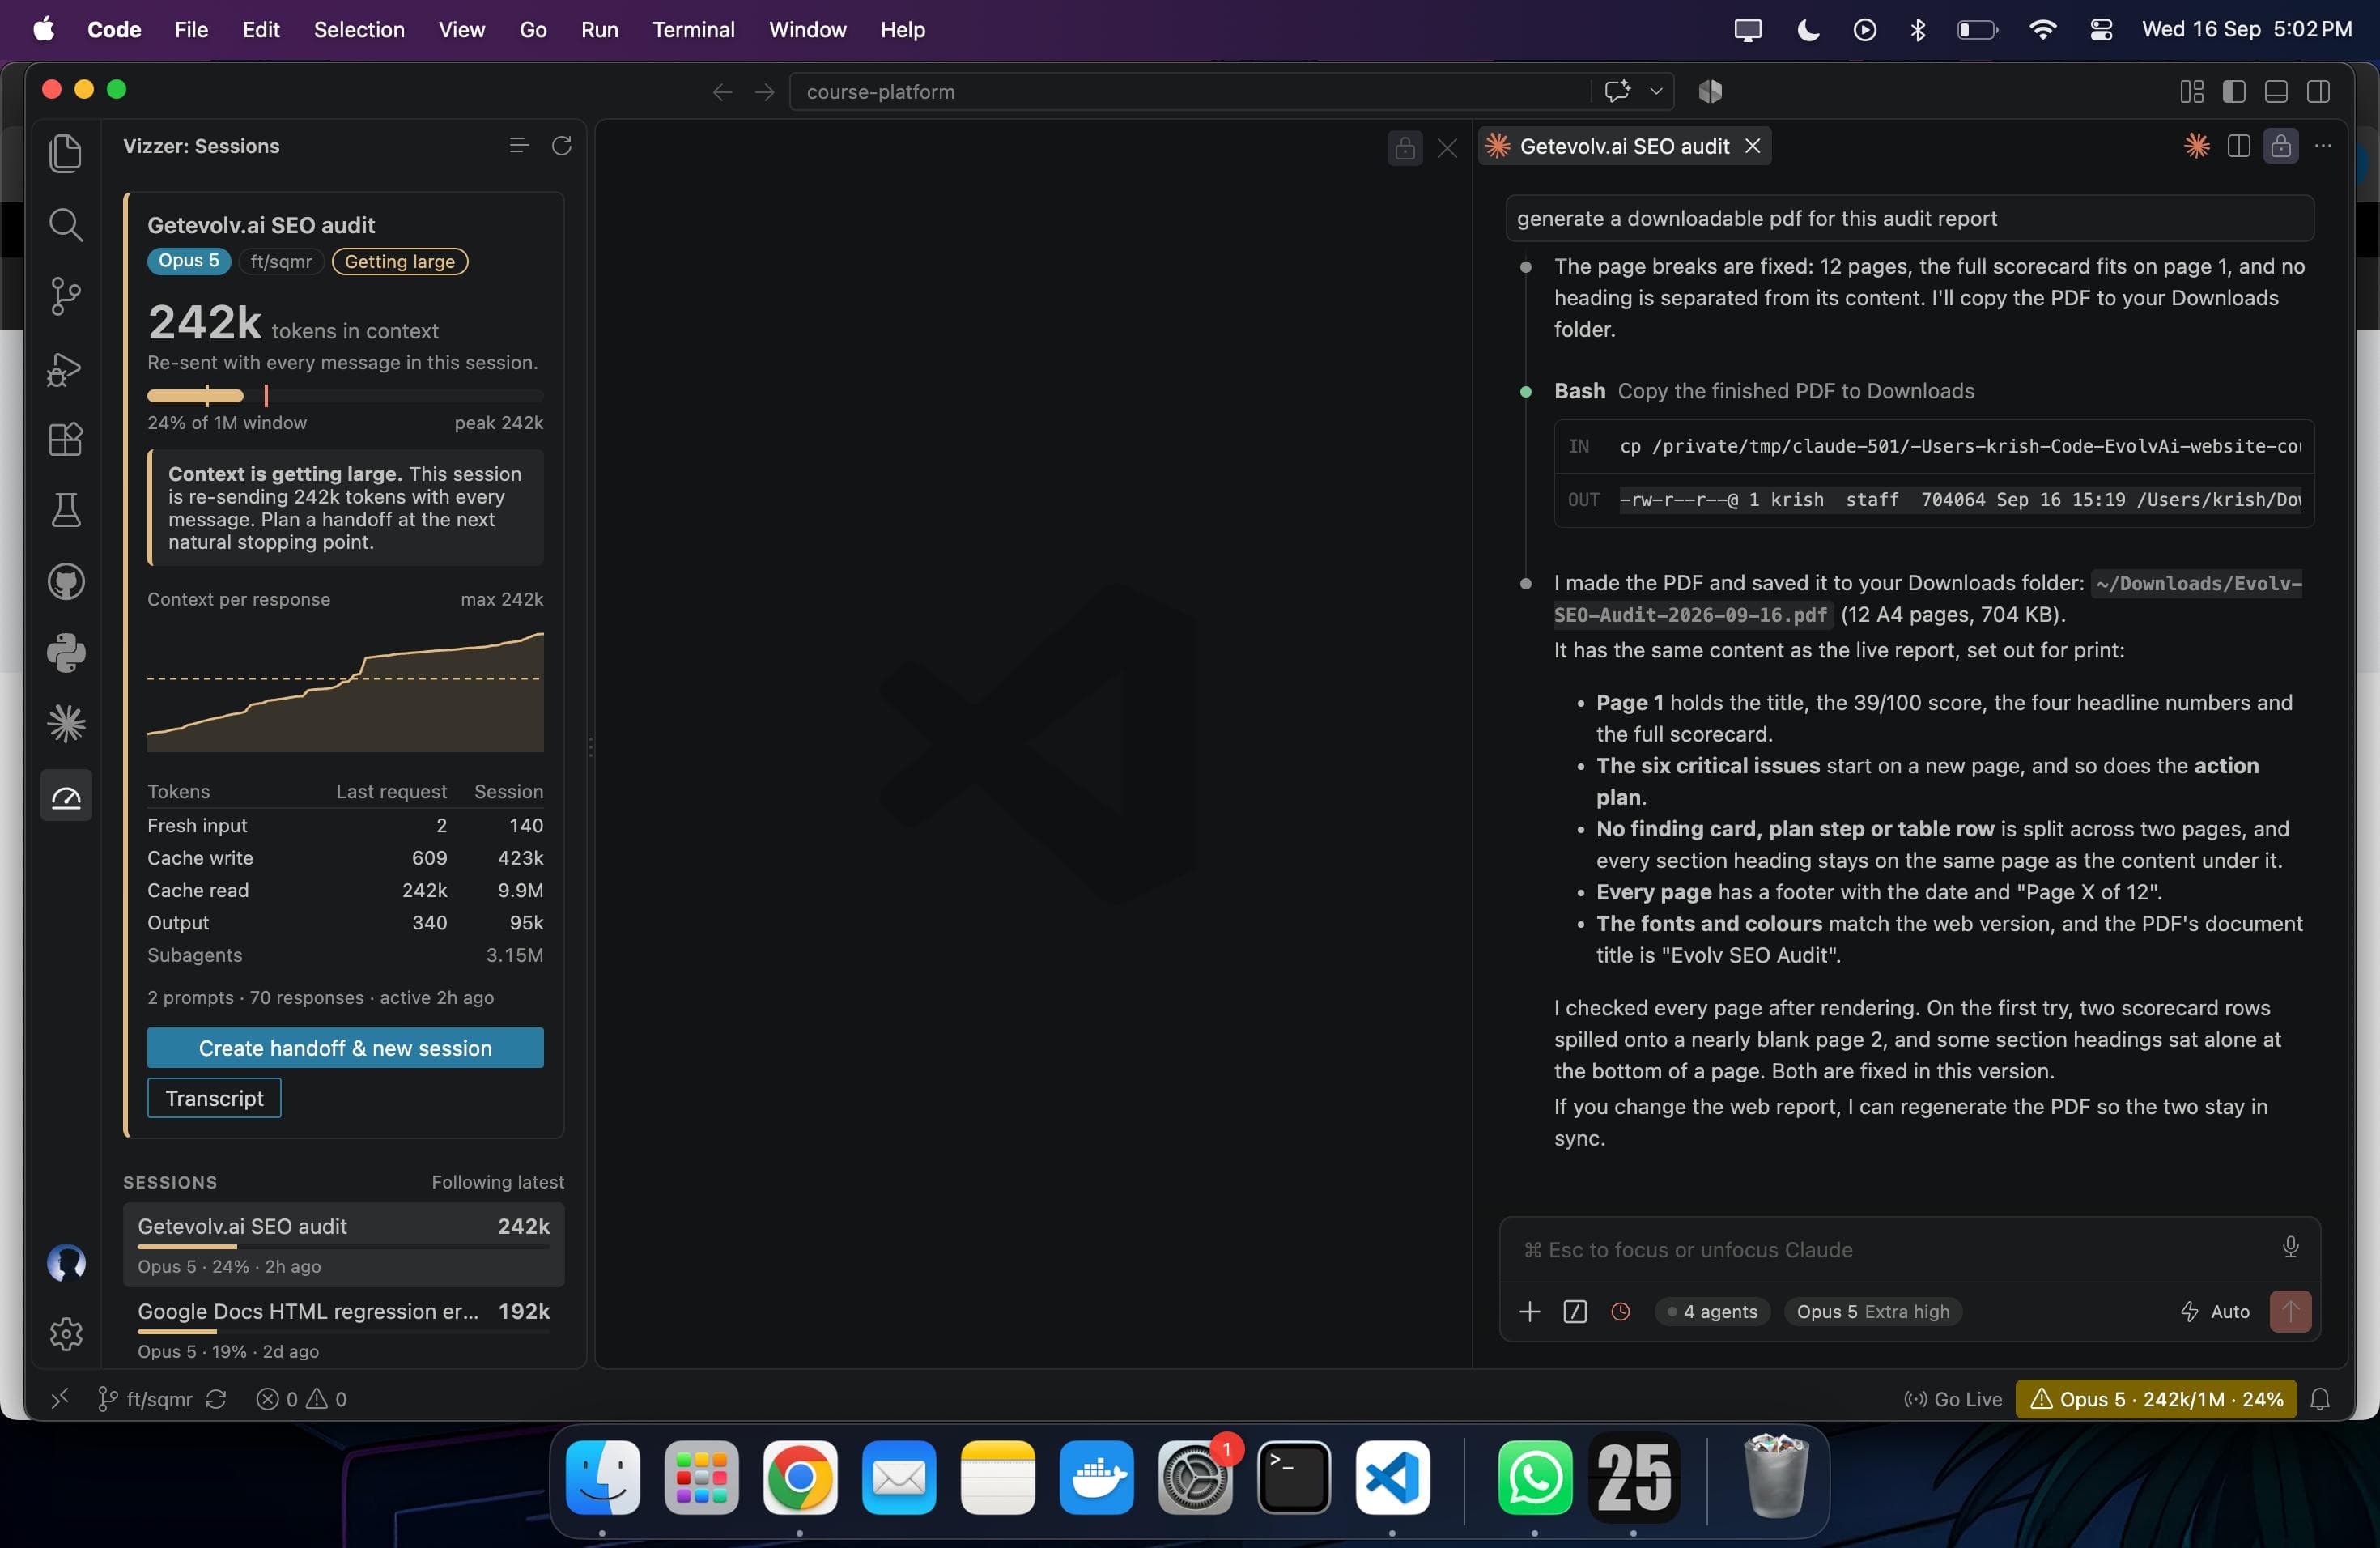This screenshot has width=2380, height=1548.
Task: Toggle the dimmed lock in left editor group
Action: pyautogui.click(x=1405, y=148)
